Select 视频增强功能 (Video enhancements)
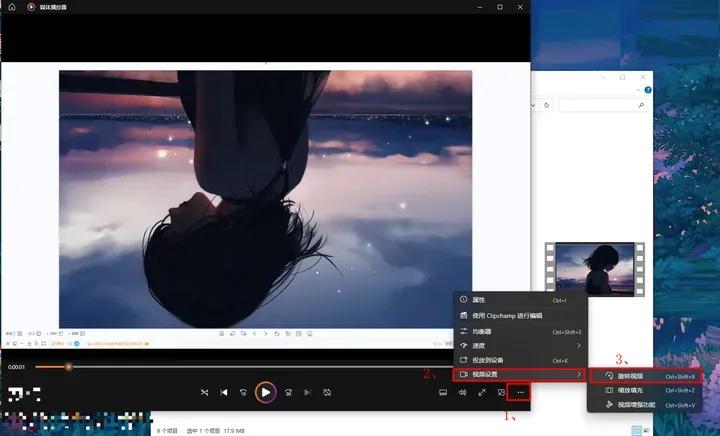This screenshot has width=720, height=436. click(x=646, y=405)
